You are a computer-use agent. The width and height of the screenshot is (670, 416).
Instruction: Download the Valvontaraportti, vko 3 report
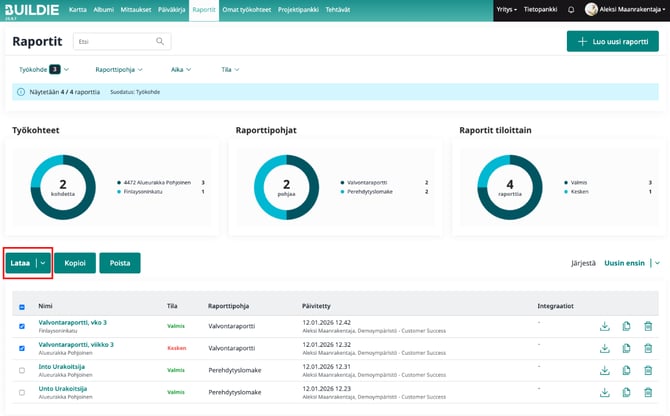[604, 326]
